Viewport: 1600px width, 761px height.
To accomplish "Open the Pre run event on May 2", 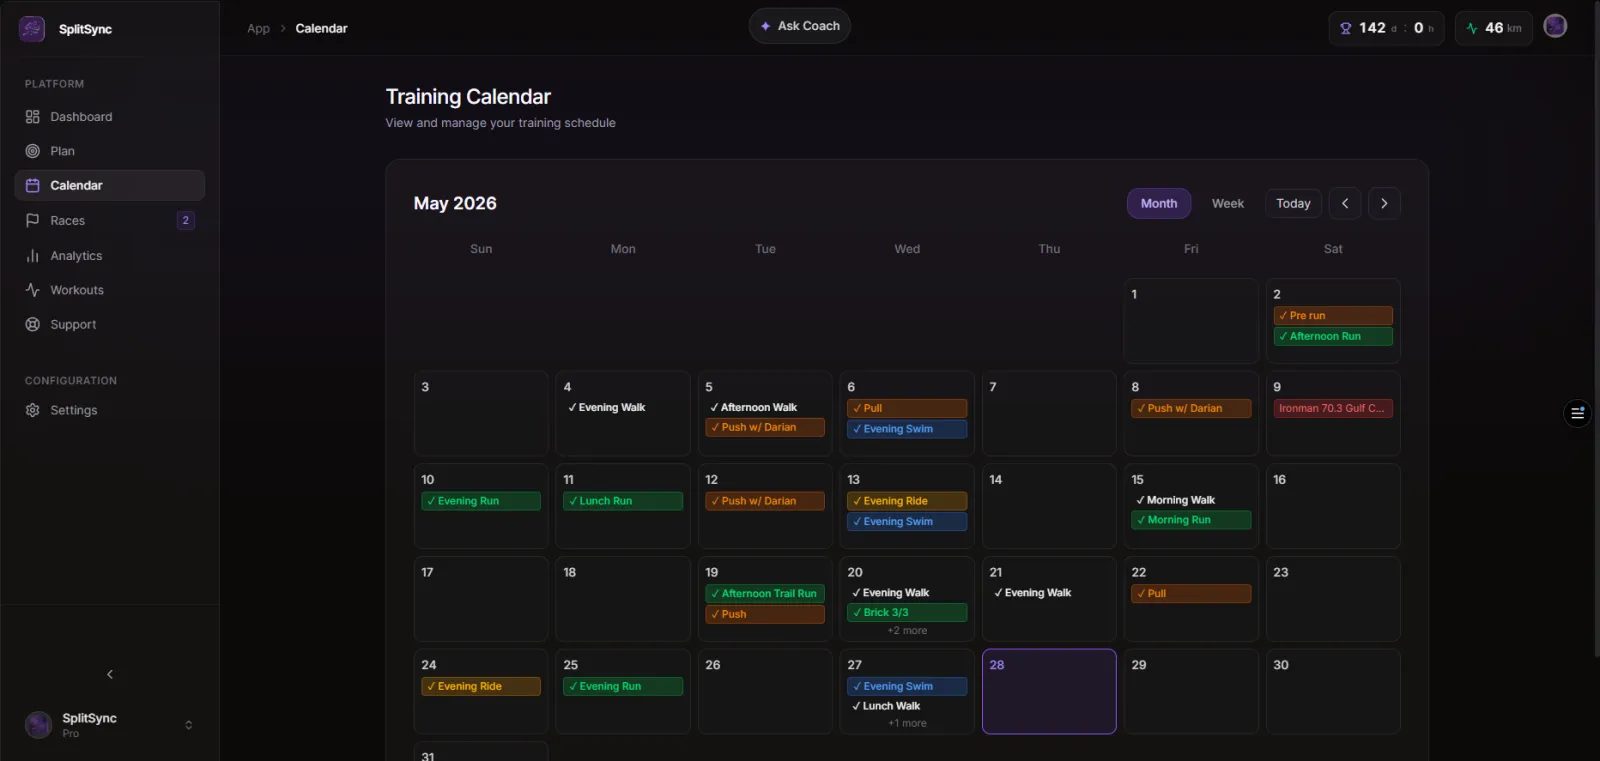I will [x=1333, y=315].
